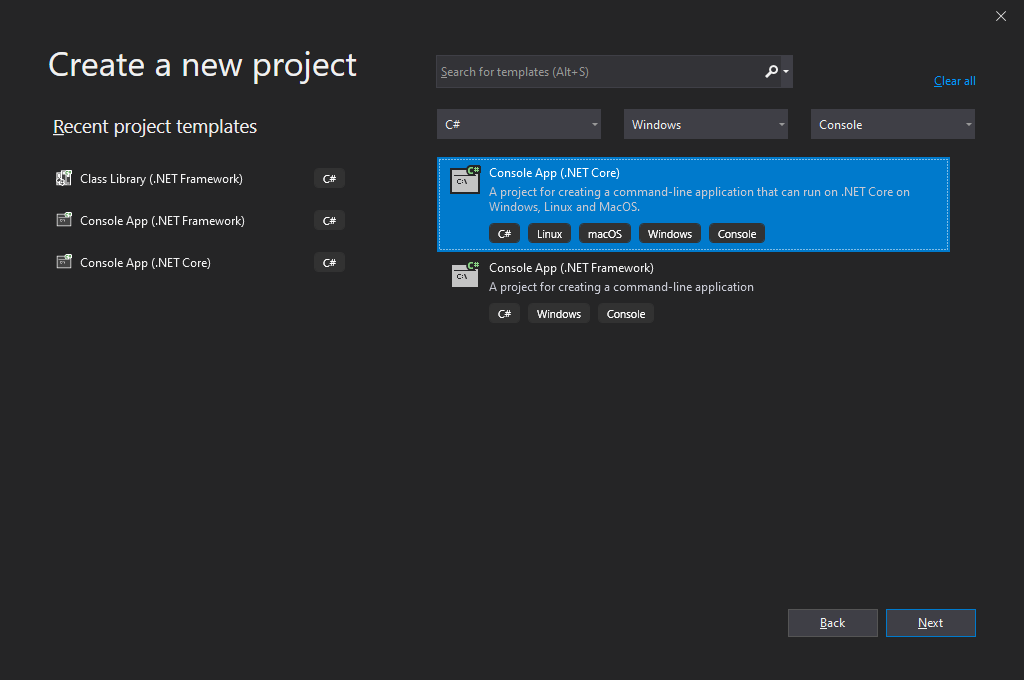1024x680 pixels.
Task: Select the Console App (.NET Core) result title
Action: [x=554, y=172]
